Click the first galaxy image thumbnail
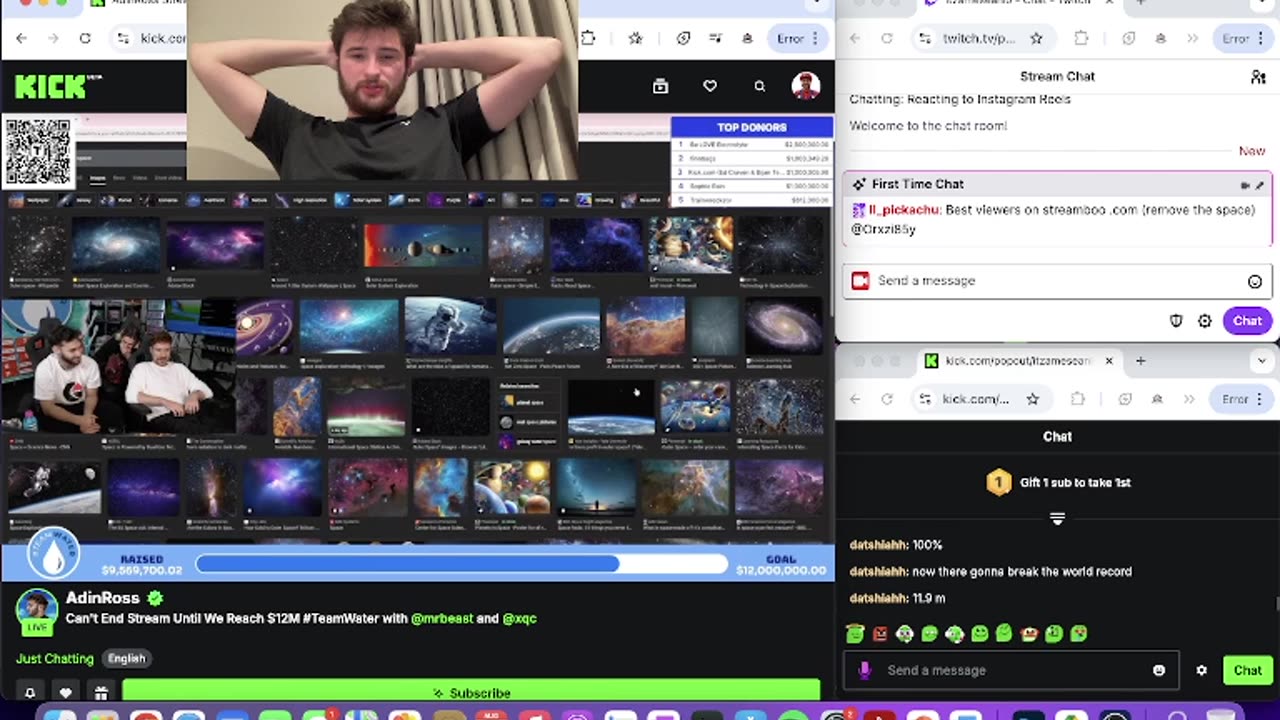1280x720 pixels. click(115, 244)
